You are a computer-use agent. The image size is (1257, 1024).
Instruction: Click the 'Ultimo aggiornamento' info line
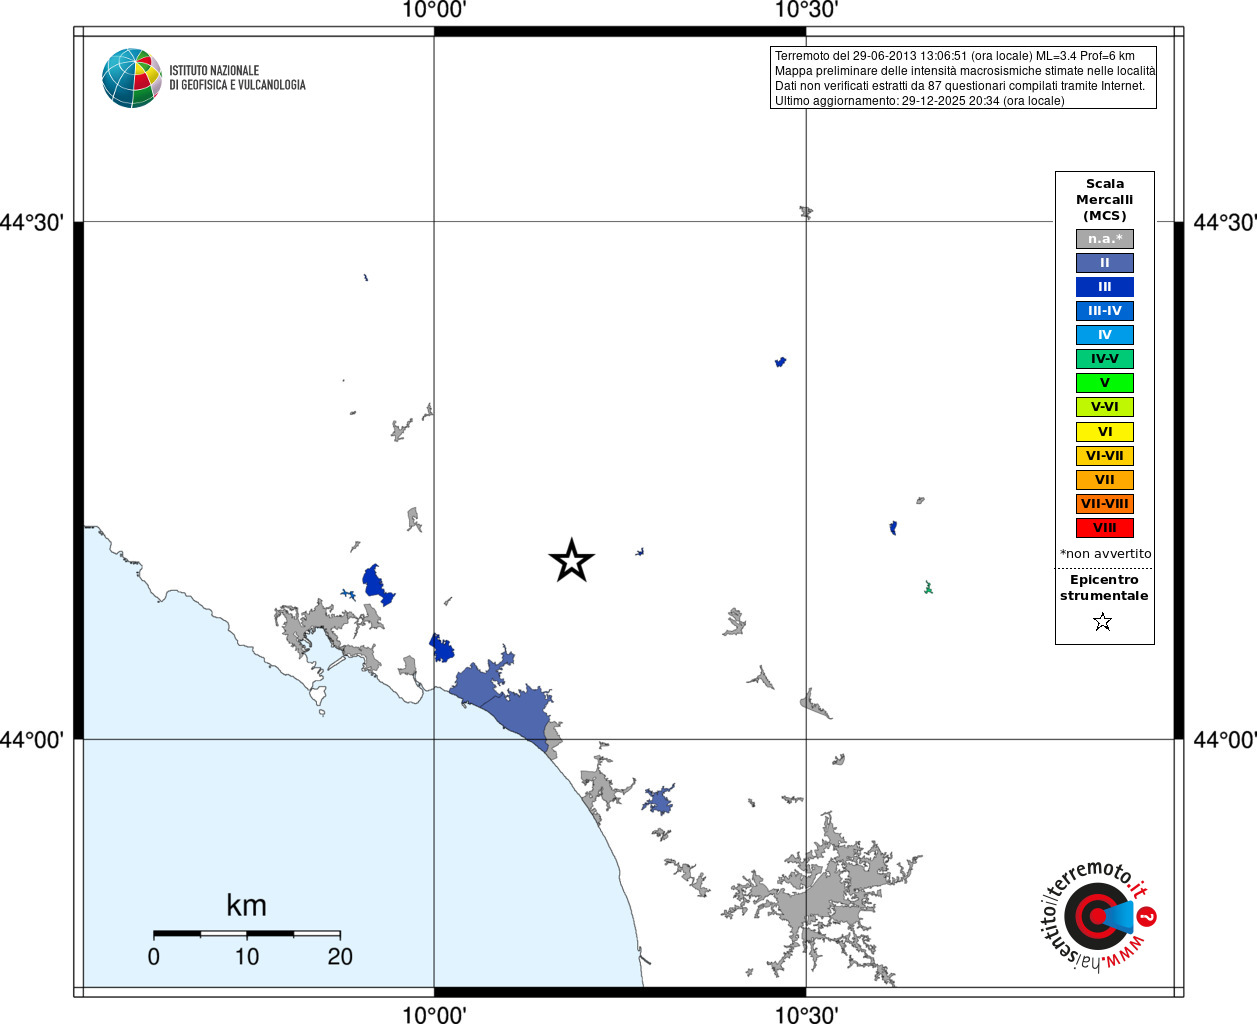(x=920, y=101)
